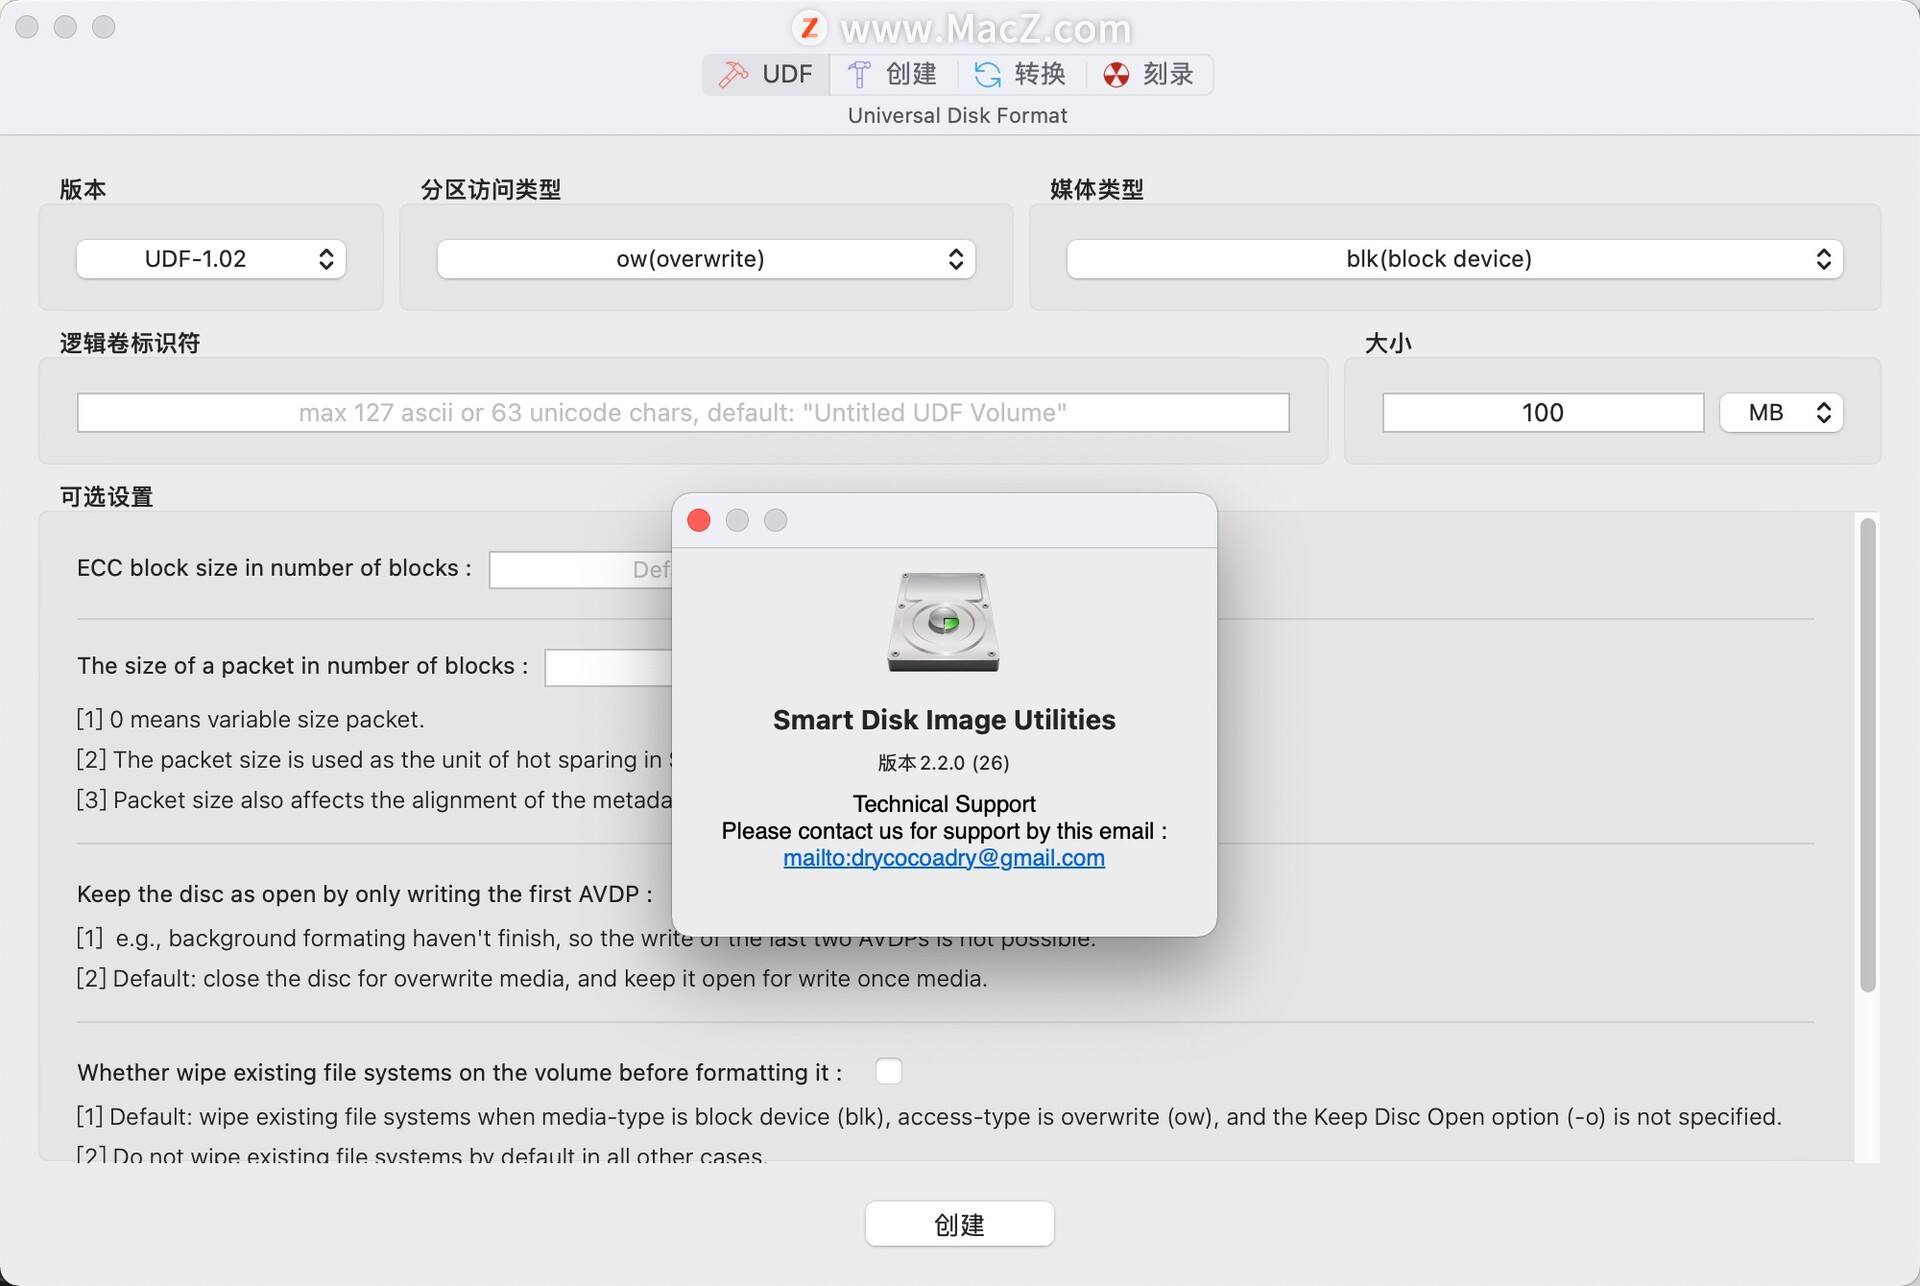Click the 创建 button at the bottom
The height and width of the screenshot is (1286, 1920).
pyautogui.click(x=959, y=1224)
